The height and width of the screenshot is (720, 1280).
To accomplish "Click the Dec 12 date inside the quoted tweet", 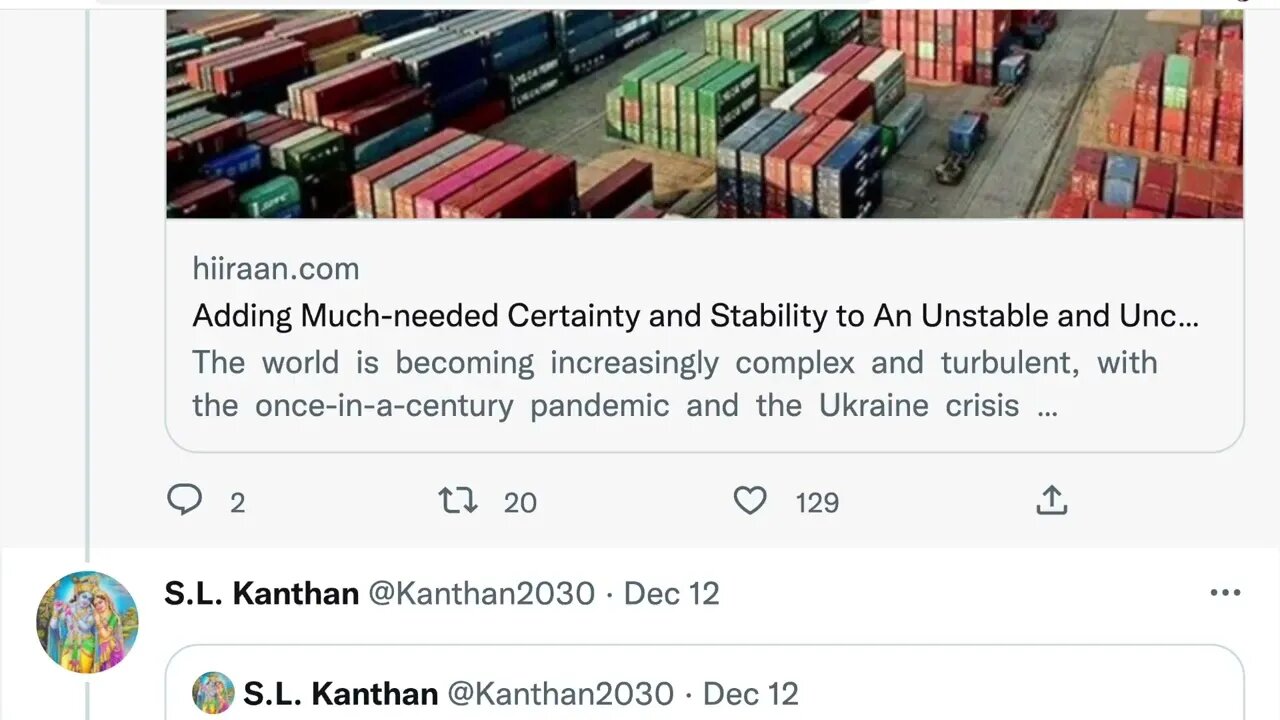I will pyautogui.click(x=750, y=693).
